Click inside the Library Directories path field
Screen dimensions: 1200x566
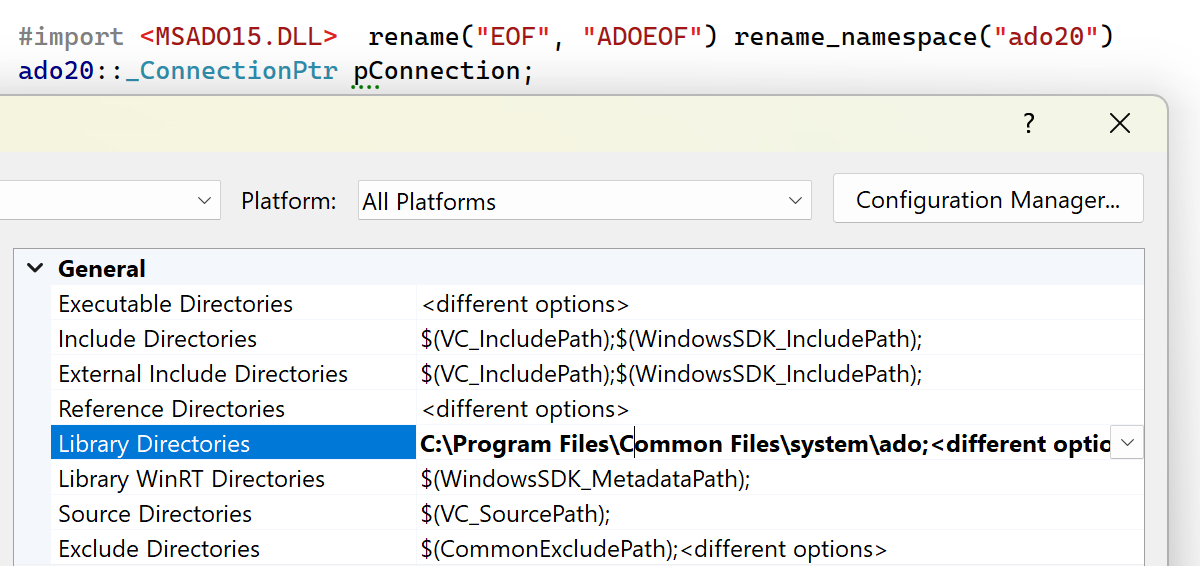760,444
